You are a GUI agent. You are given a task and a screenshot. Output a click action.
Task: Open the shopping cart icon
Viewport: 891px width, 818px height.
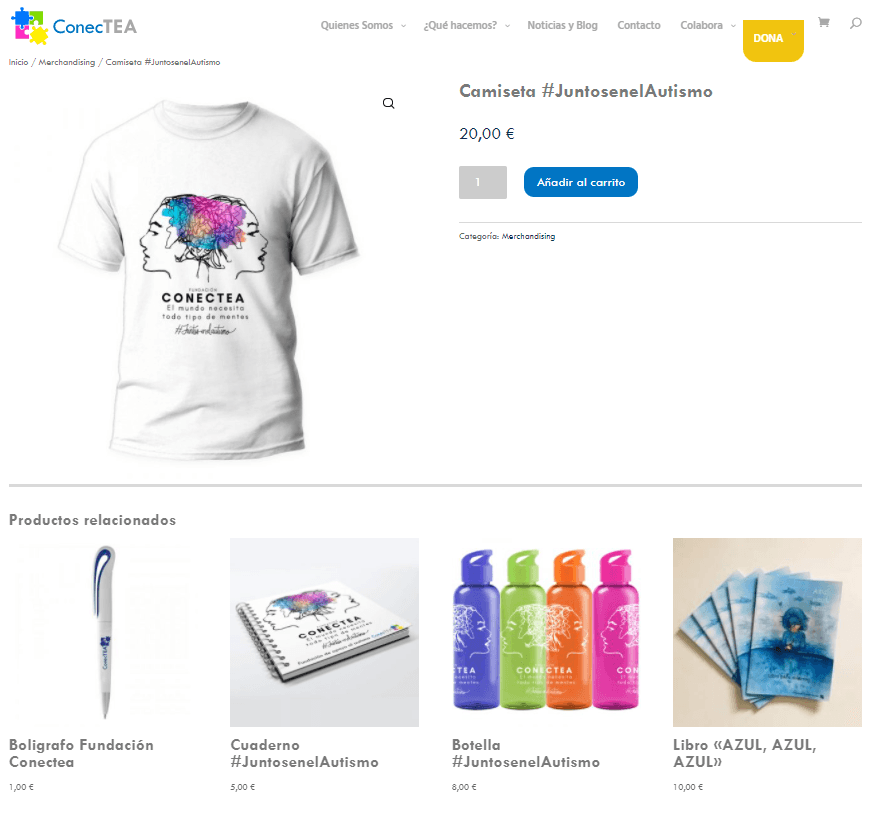tap(823, 23)
